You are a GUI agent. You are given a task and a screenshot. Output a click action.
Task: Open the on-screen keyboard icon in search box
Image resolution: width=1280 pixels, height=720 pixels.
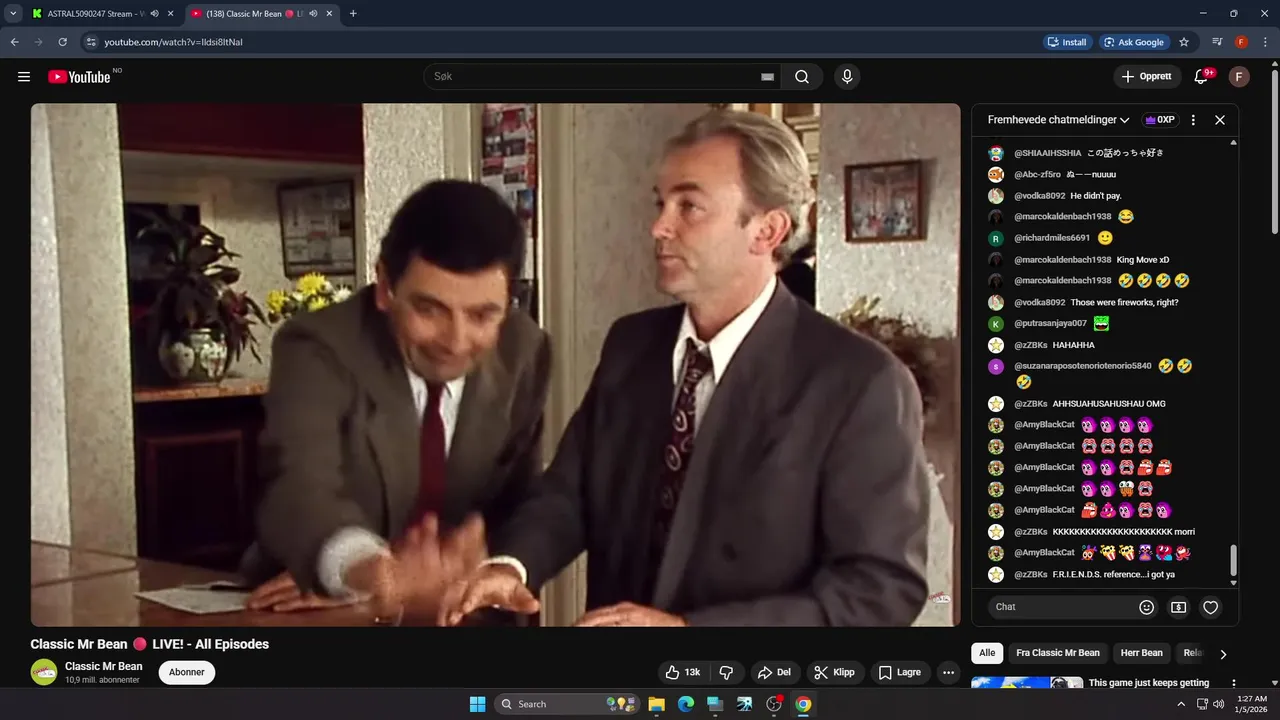pyautogui.click(x=767, y=77)
